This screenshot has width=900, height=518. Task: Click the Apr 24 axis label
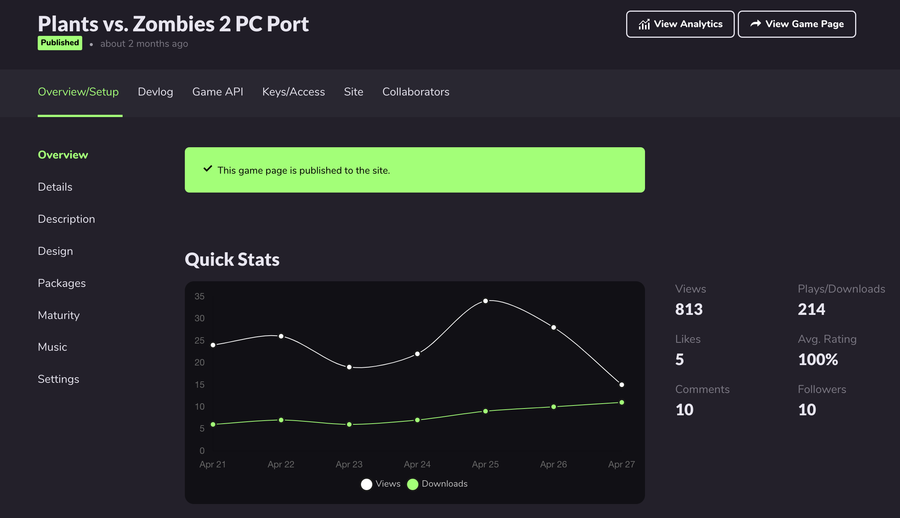click(x=417, y=464)
